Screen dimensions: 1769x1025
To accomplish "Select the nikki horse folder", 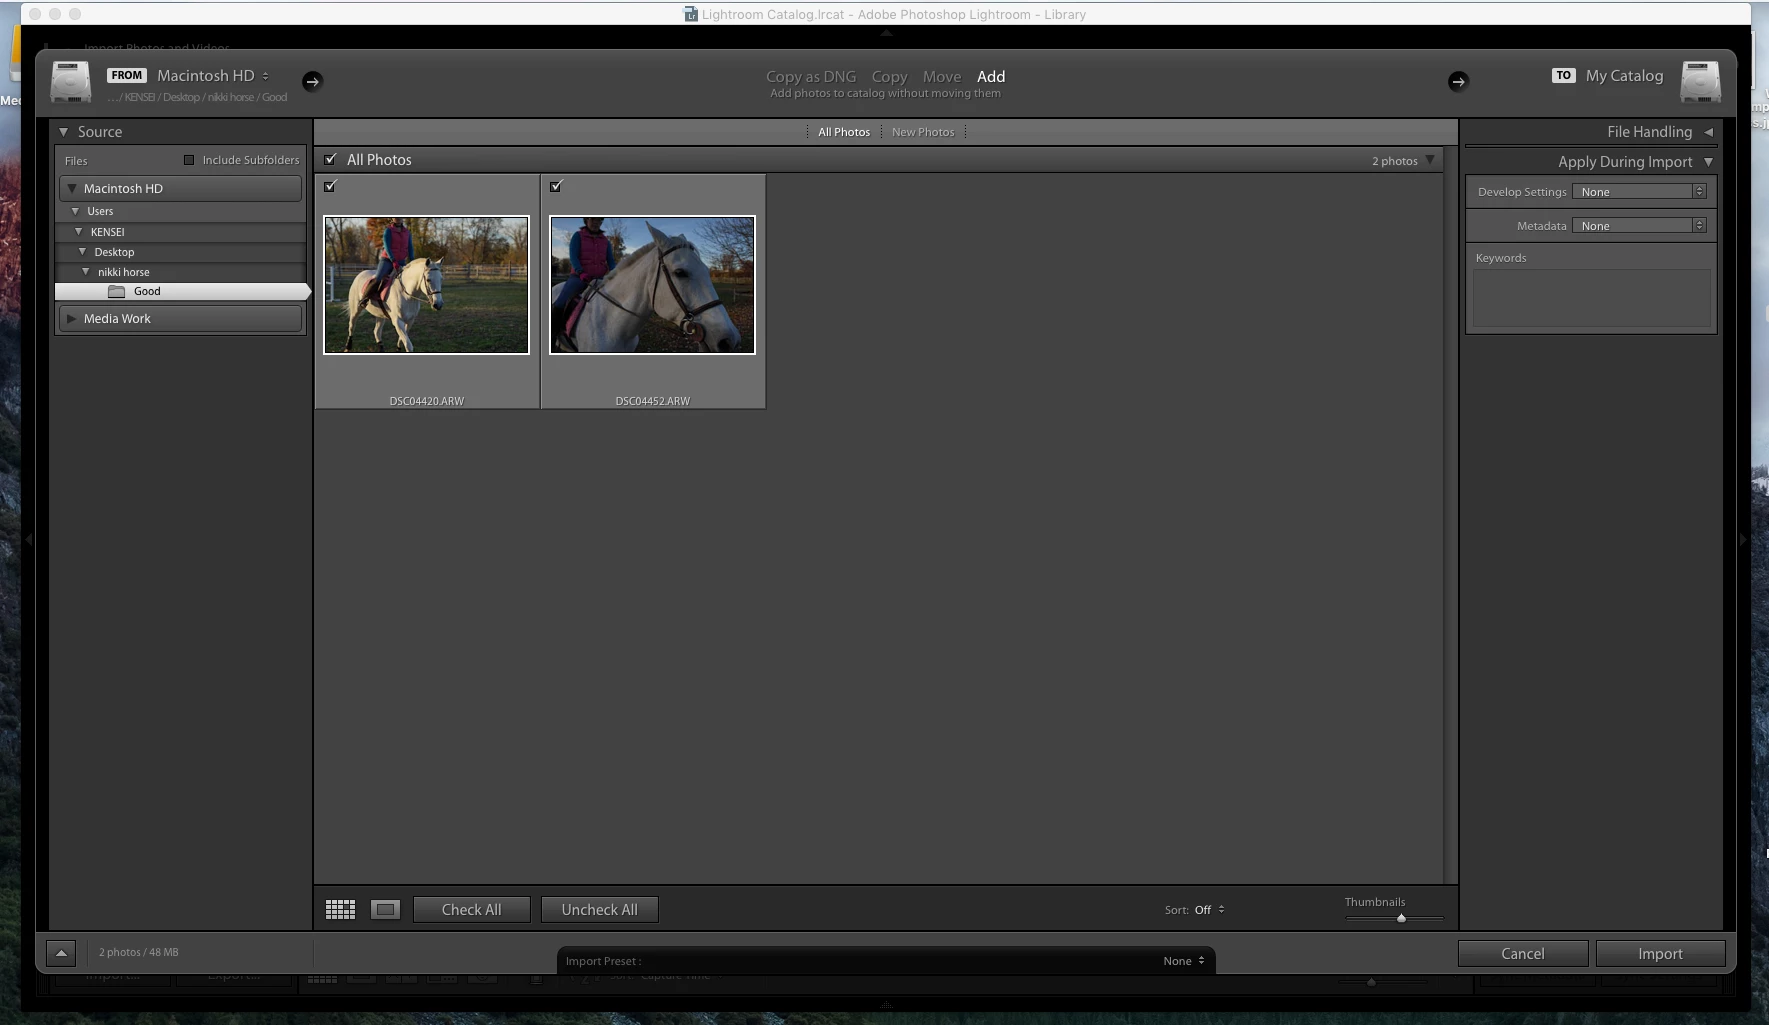I will pyautogui.click(x=124, y=272).
